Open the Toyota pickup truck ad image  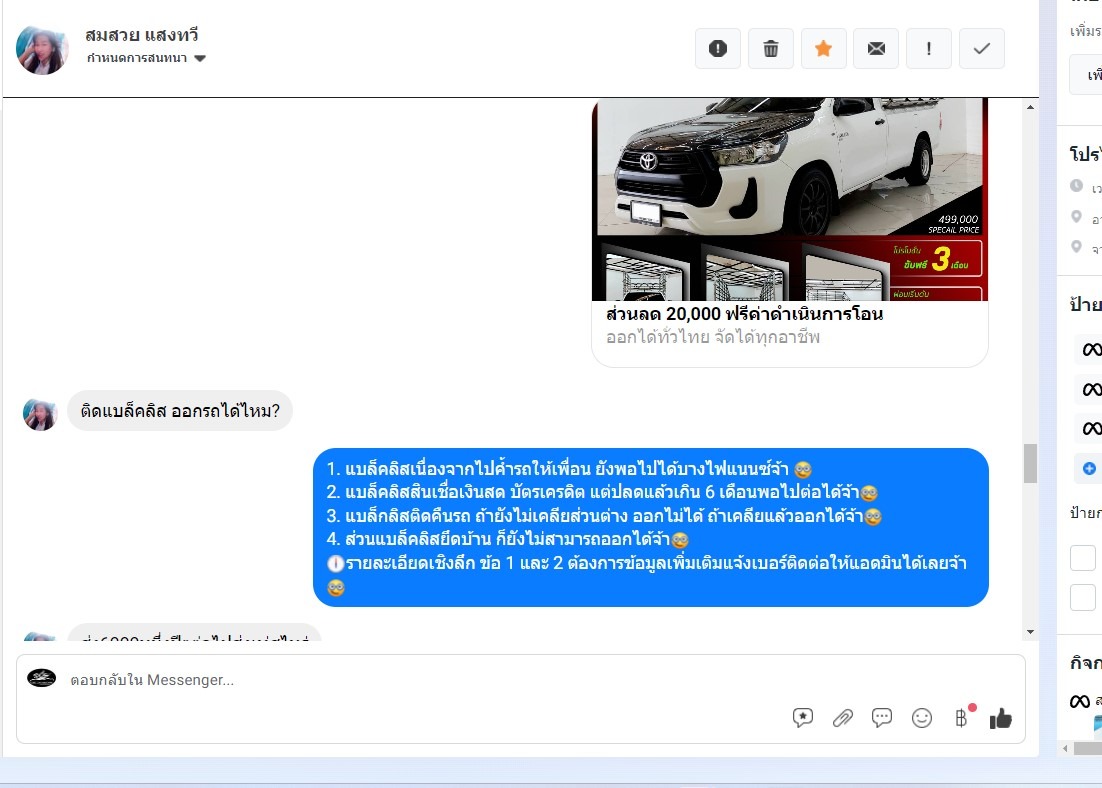(789, 199)
